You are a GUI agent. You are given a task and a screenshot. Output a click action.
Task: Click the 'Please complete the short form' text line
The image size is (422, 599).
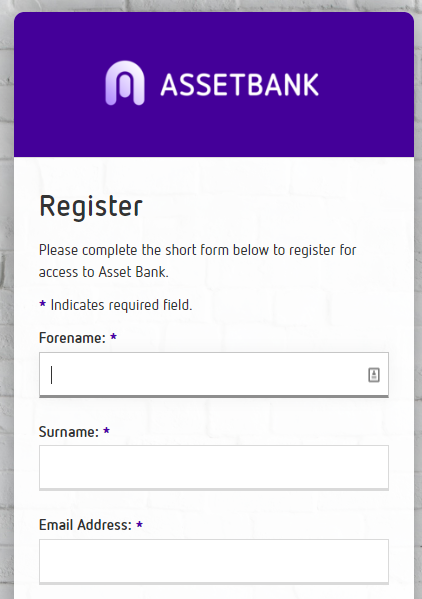coord(197,250)
